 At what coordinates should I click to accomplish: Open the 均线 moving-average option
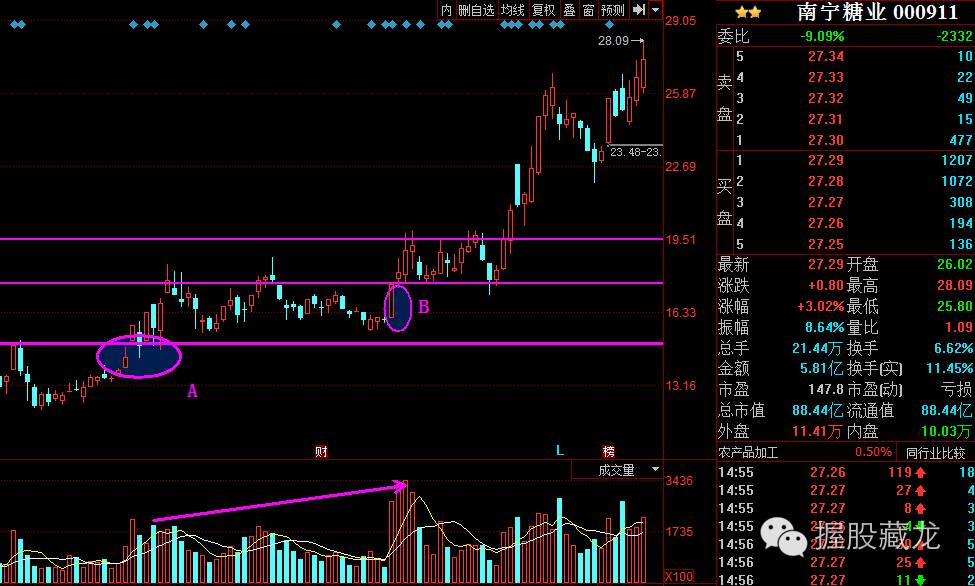[x=513, y=10]
